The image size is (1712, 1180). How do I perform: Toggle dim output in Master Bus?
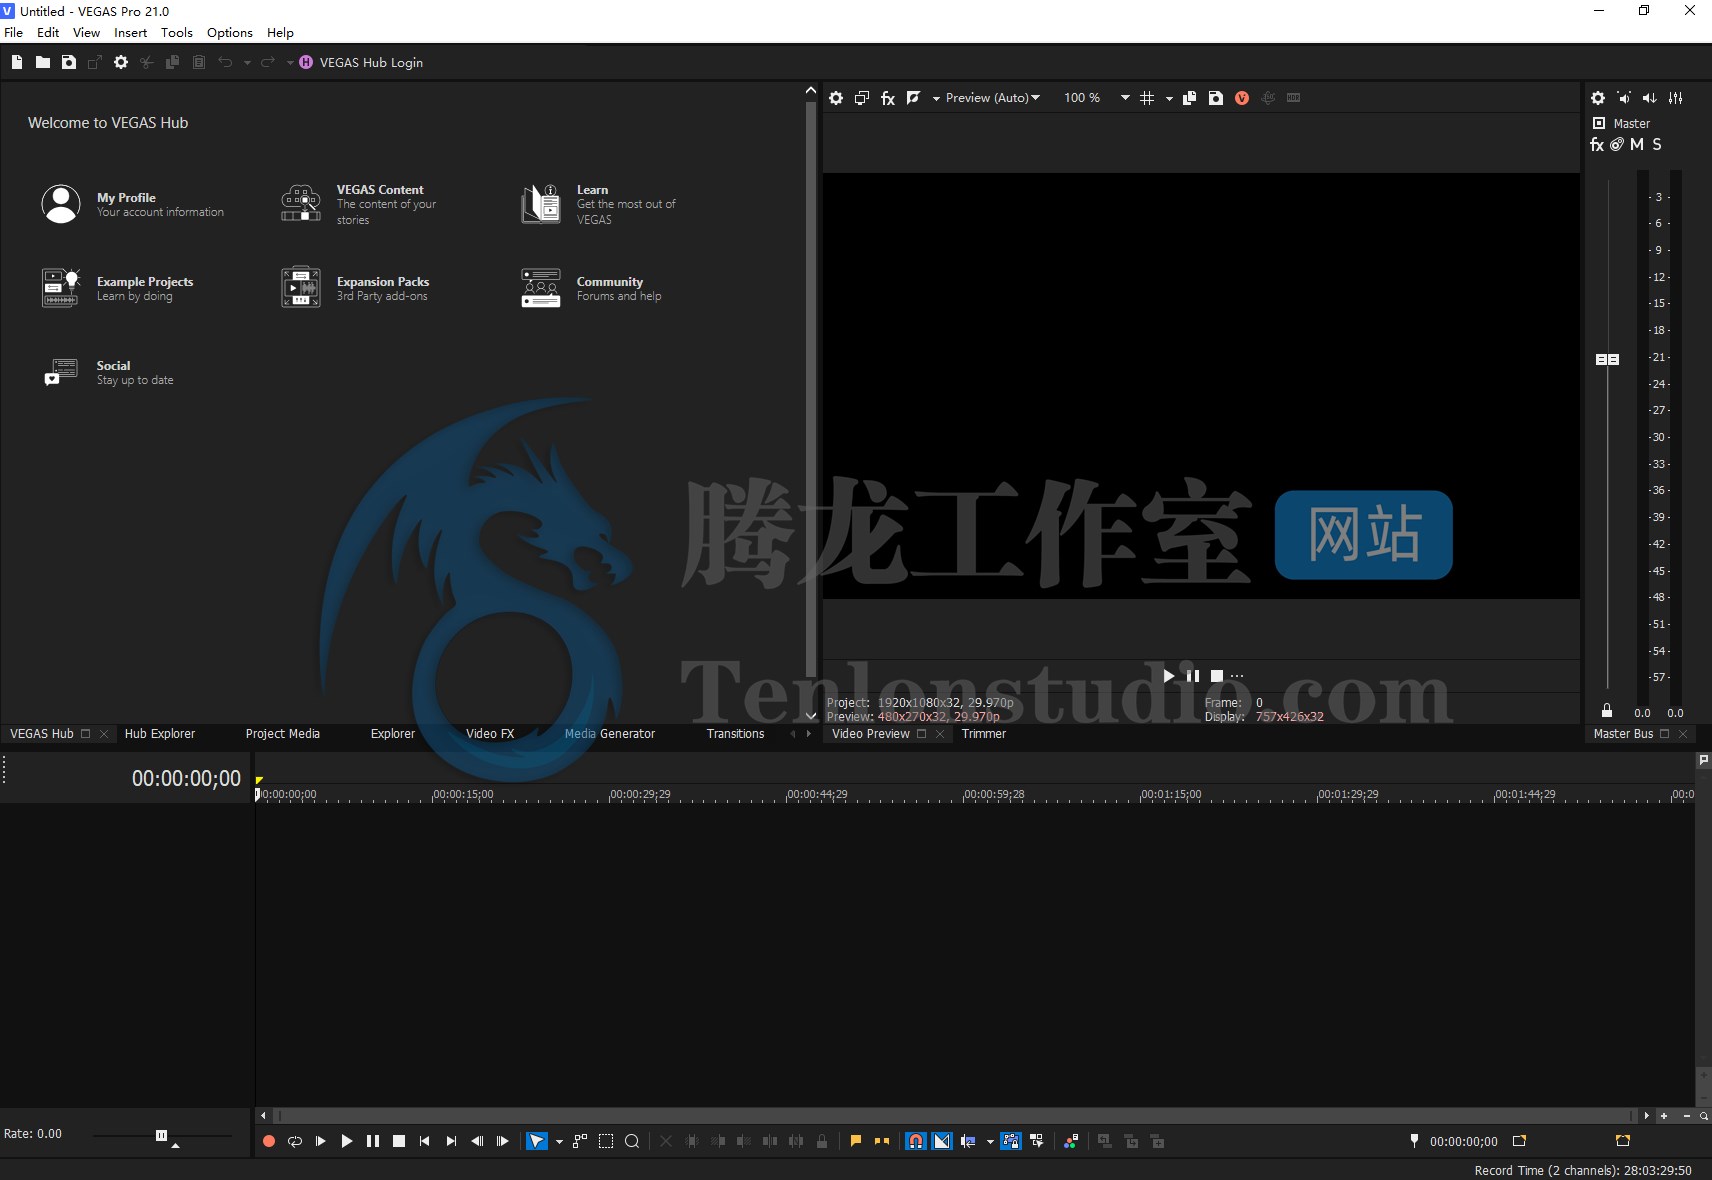click(x=1650, y=98)
